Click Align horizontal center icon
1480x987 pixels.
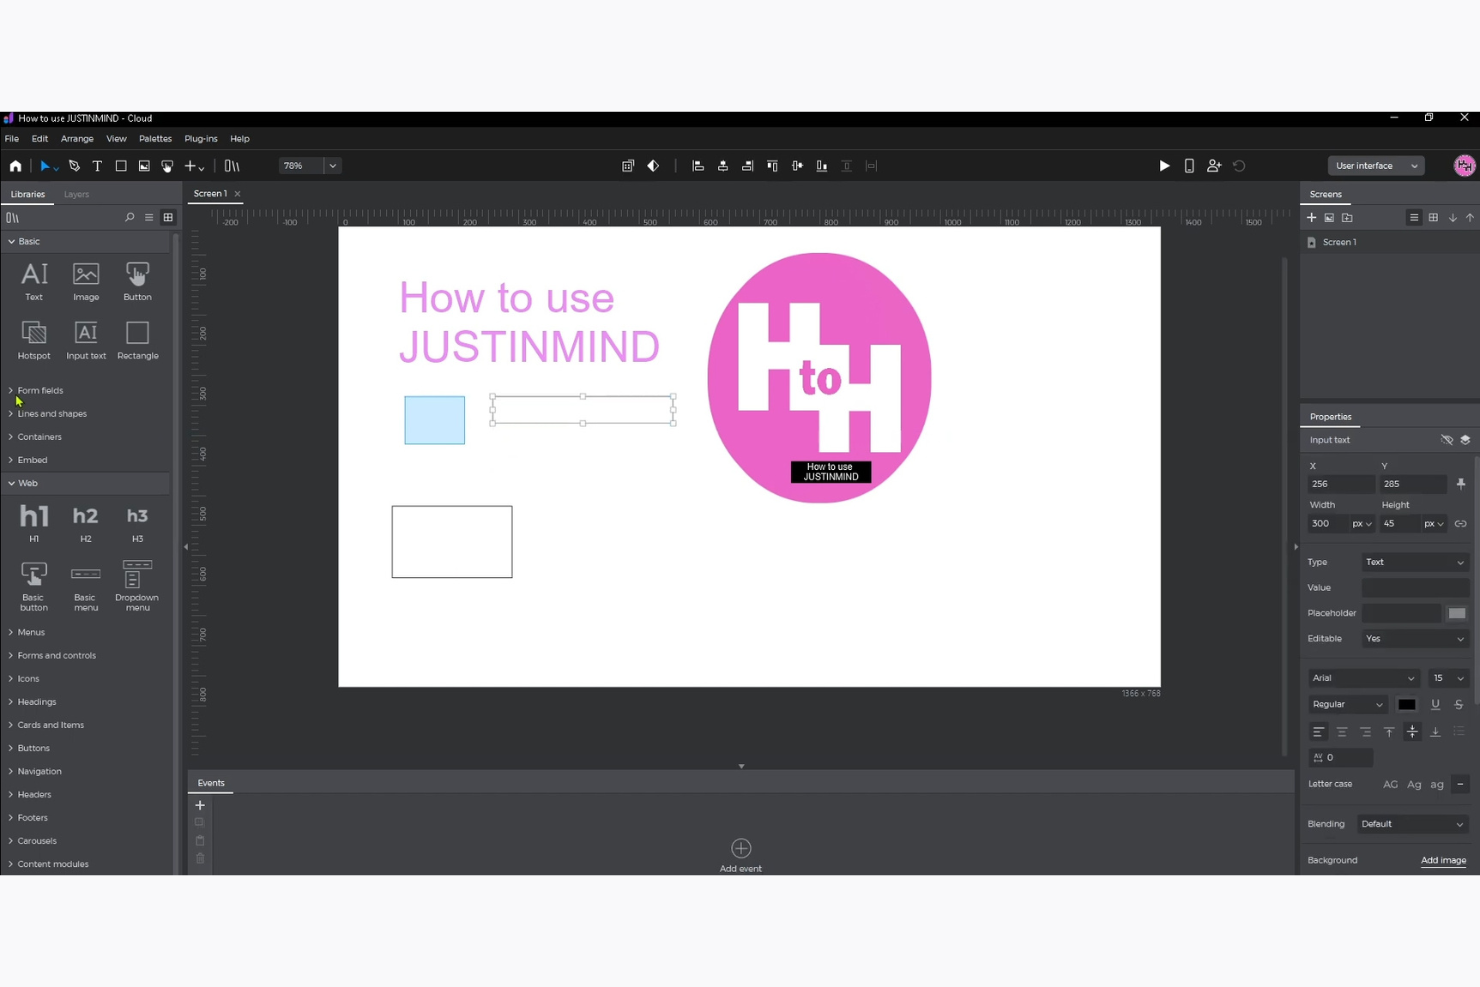[722, 166]
